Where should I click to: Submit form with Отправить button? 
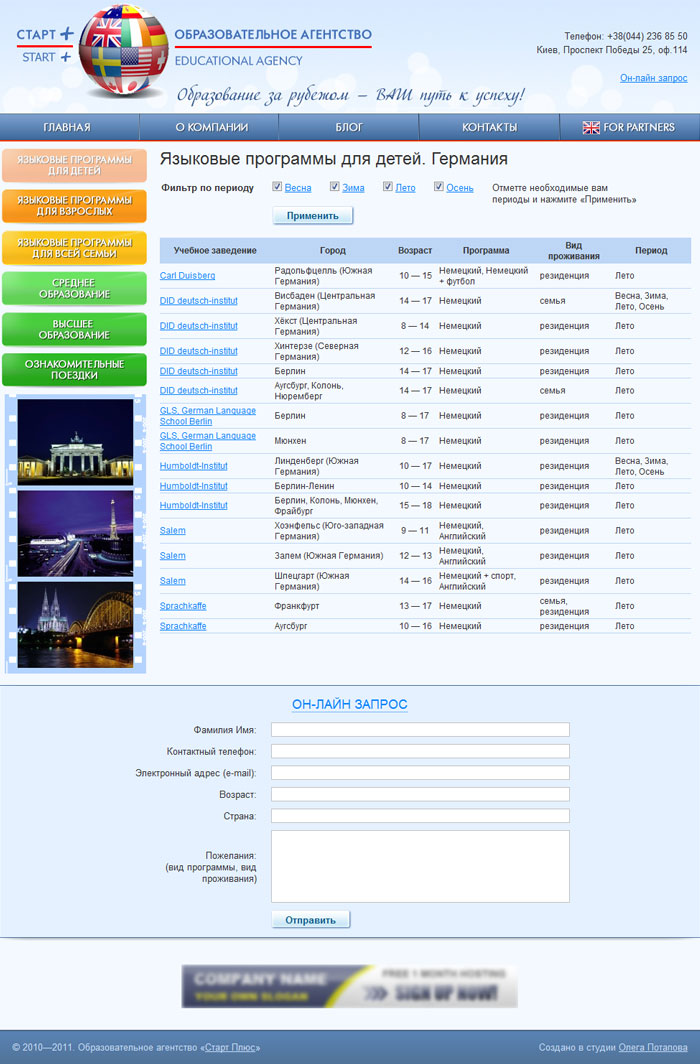[x=311, y=920]
